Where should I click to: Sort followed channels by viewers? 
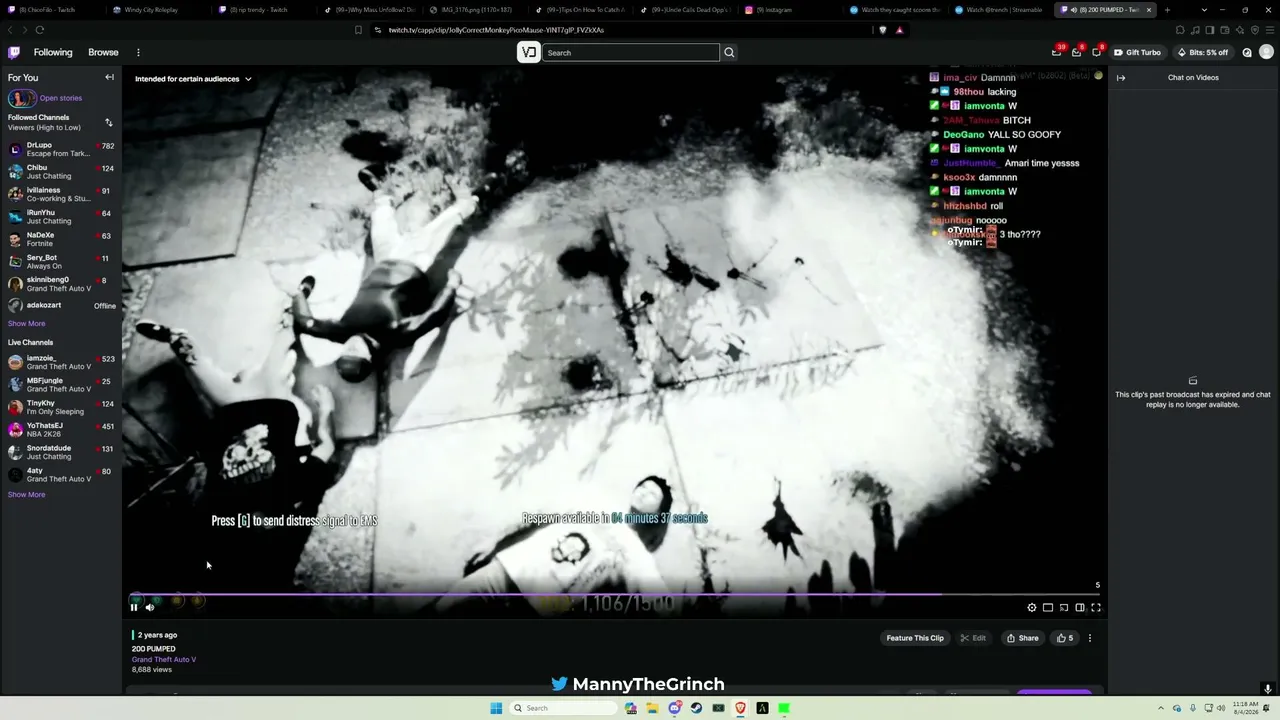coord(109,122)
